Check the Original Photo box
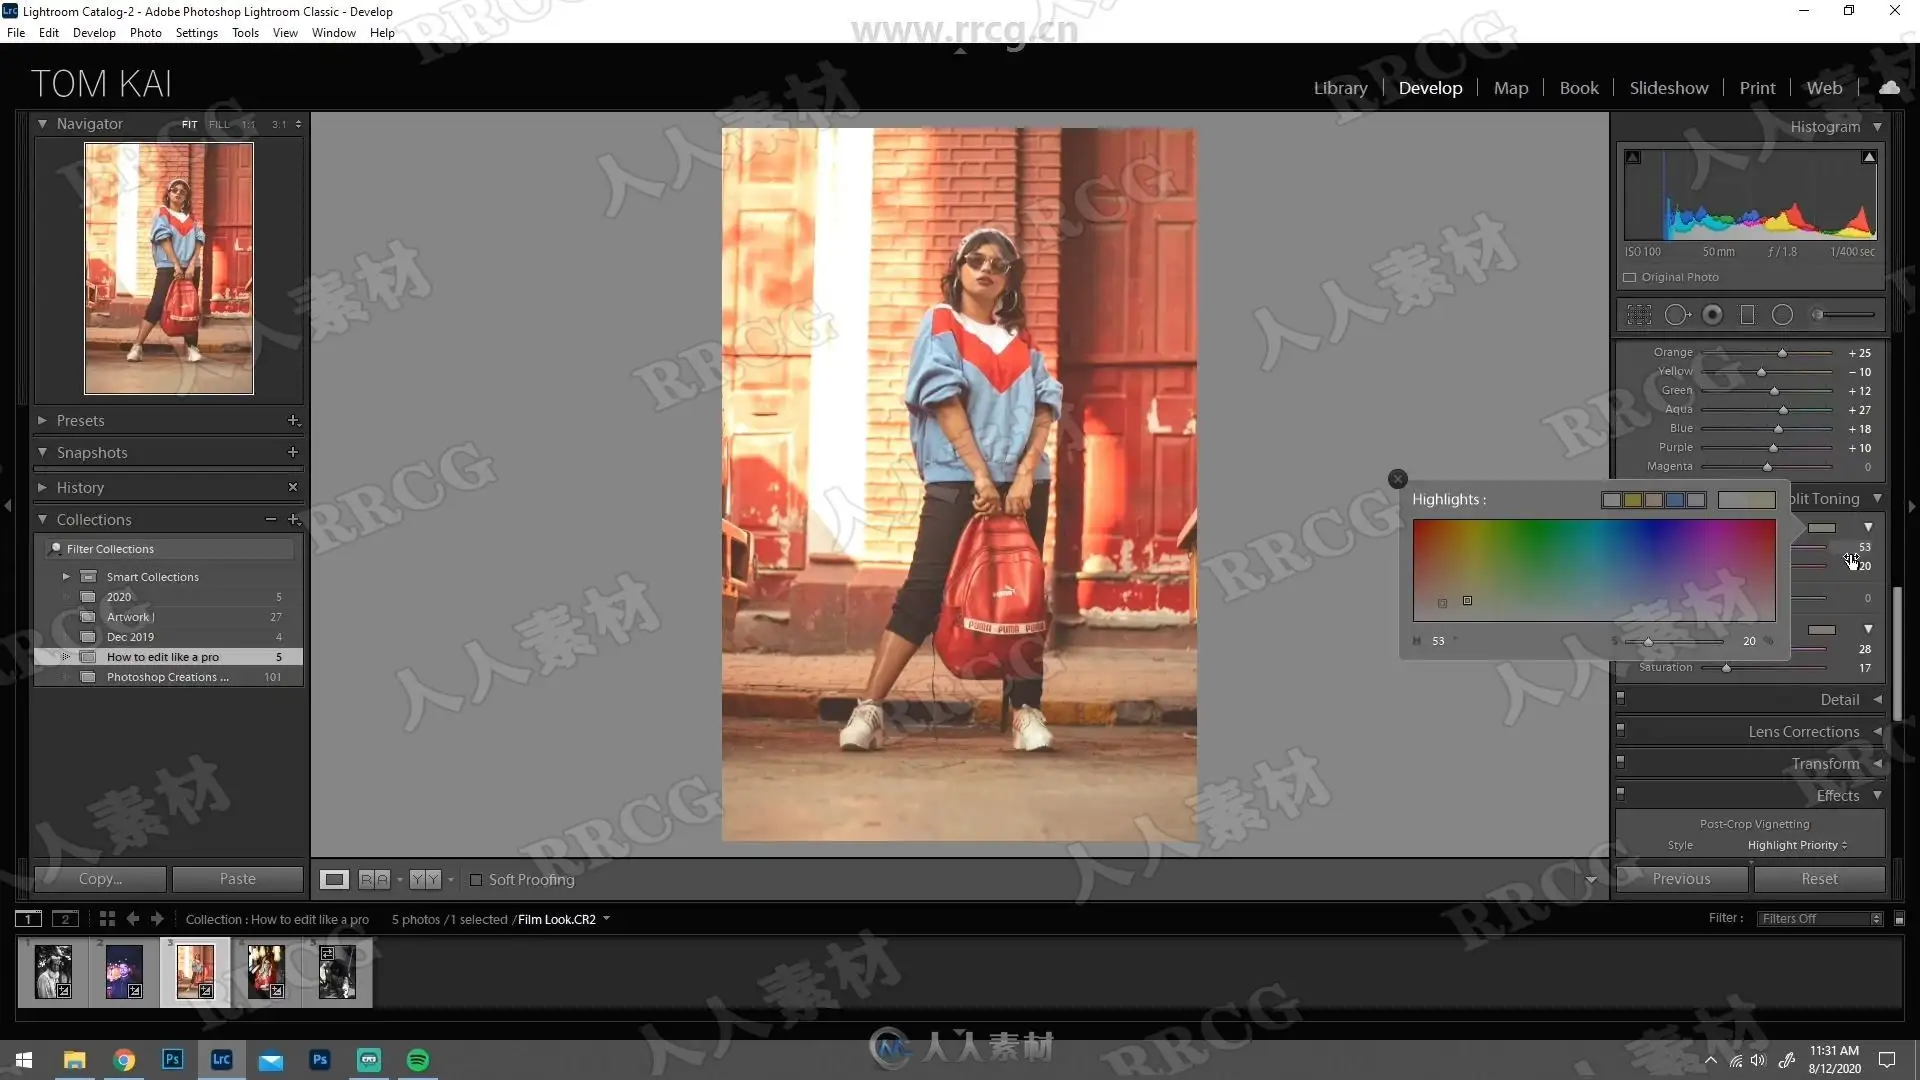Viewport: 1920px width, 1080px height. 1630,278
